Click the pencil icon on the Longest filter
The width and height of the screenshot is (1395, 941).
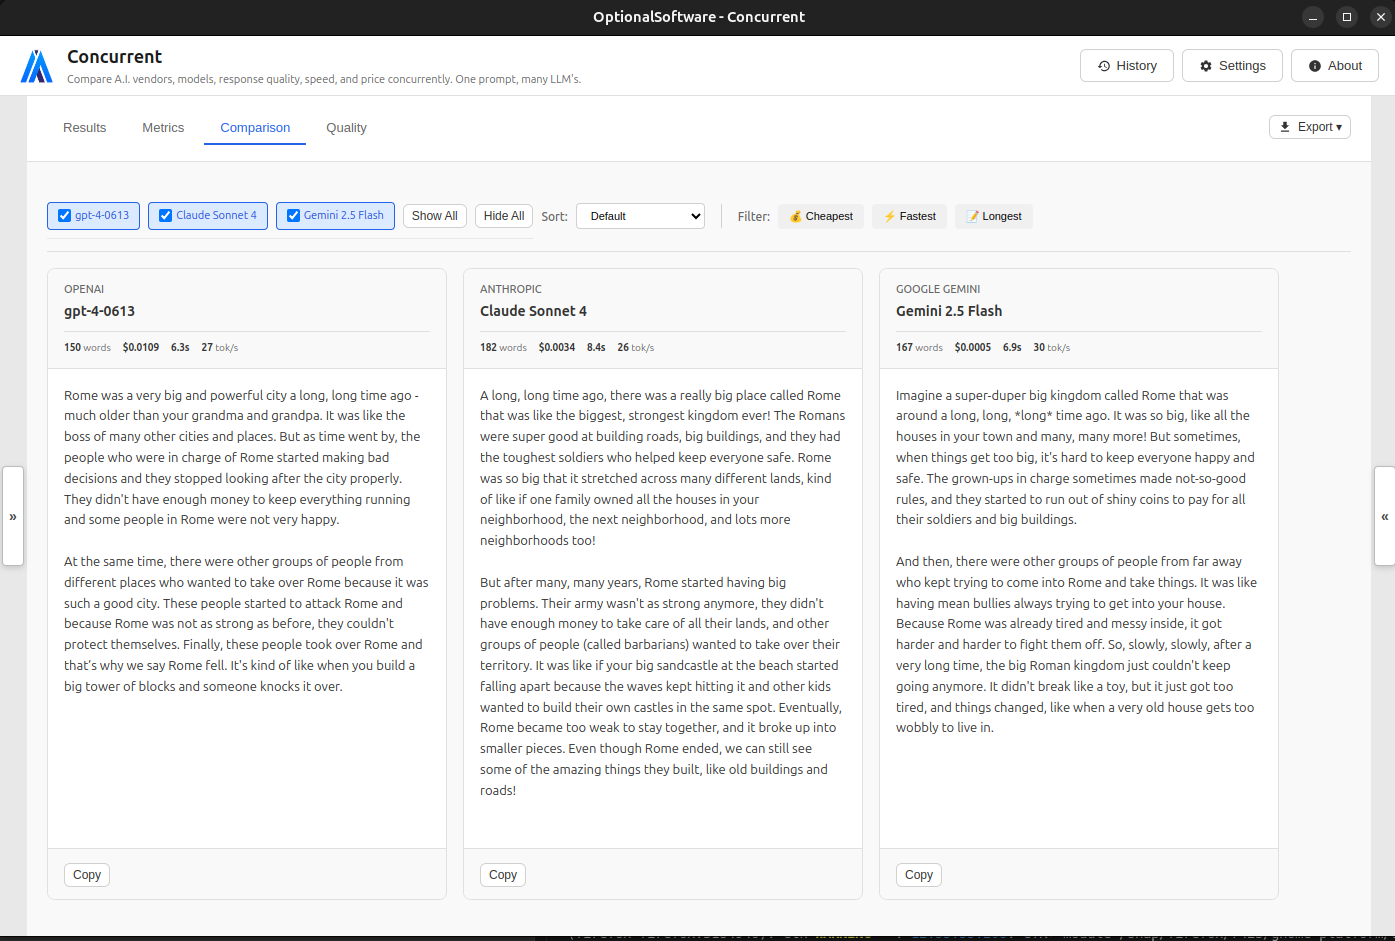click(971, 216)
